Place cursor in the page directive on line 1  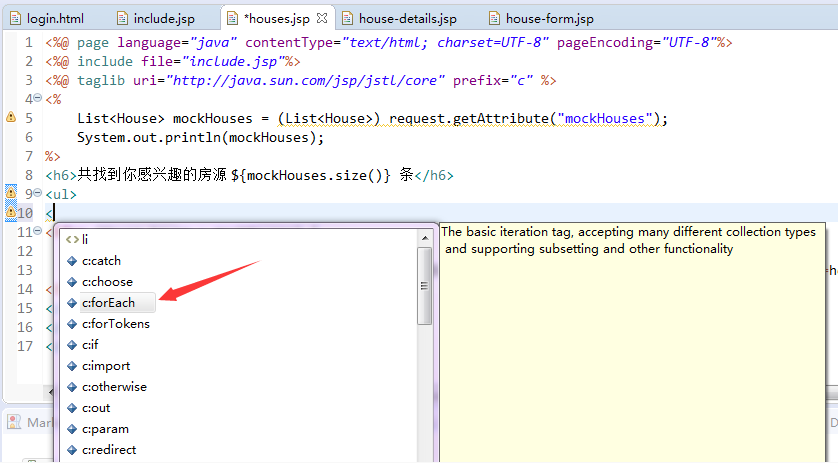point(389,42)
